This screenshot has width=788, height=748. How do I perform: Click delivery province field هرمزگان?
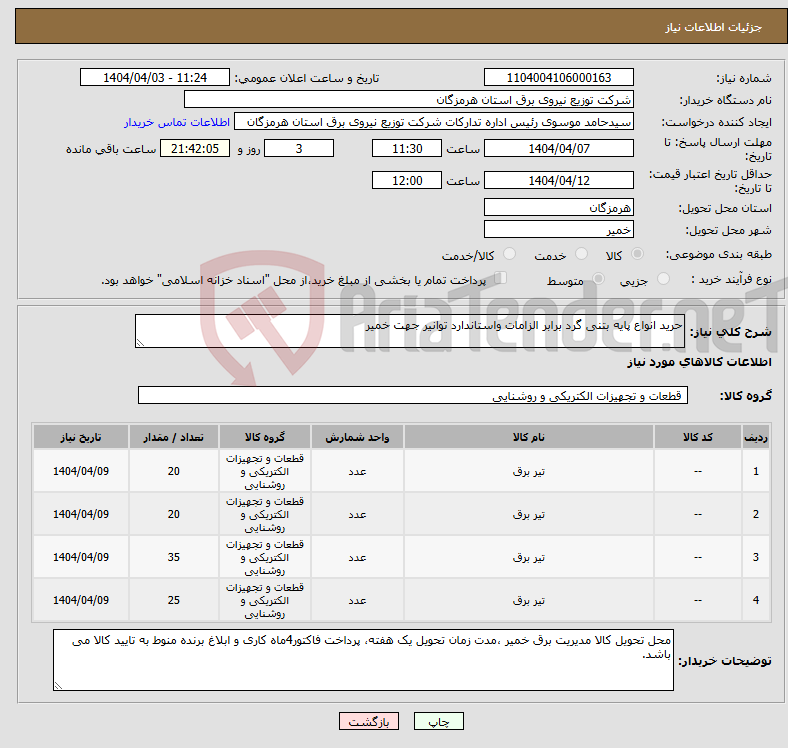[x=558, y=207]
